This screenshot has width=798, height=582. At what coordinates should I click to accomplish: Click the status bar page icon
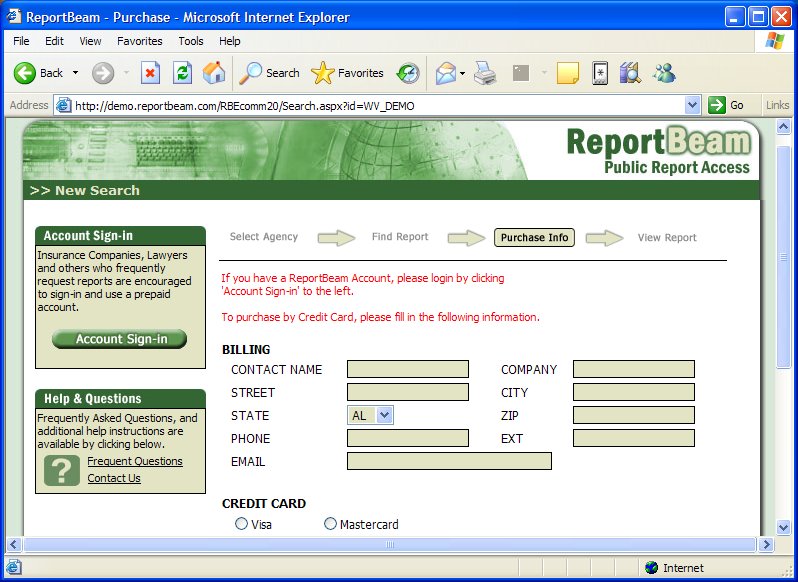pyautogui.click(x=14, y=567)
